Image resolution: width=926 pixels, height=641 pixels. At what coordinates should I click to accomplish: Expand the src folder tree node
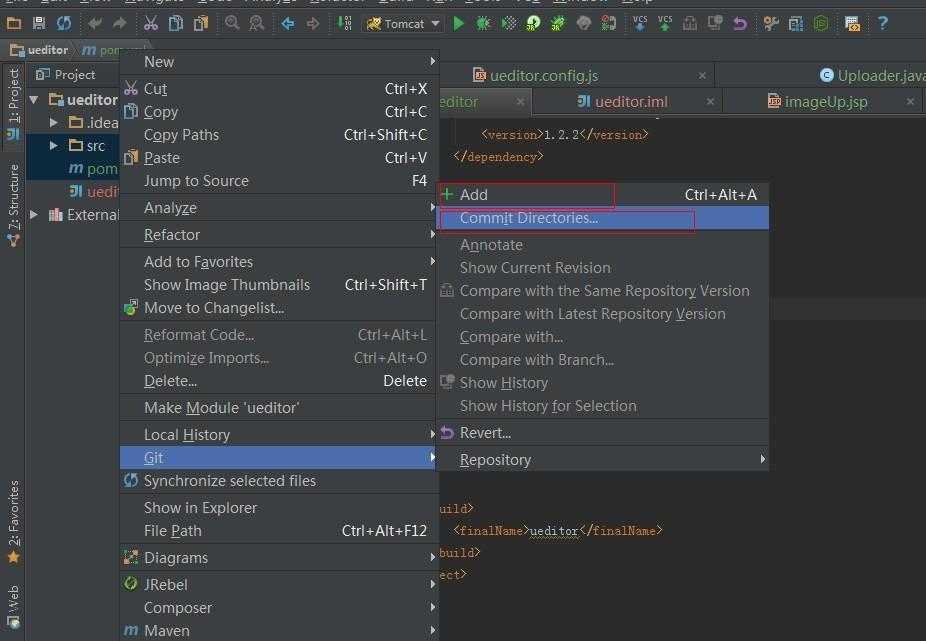tap(54, 146)
